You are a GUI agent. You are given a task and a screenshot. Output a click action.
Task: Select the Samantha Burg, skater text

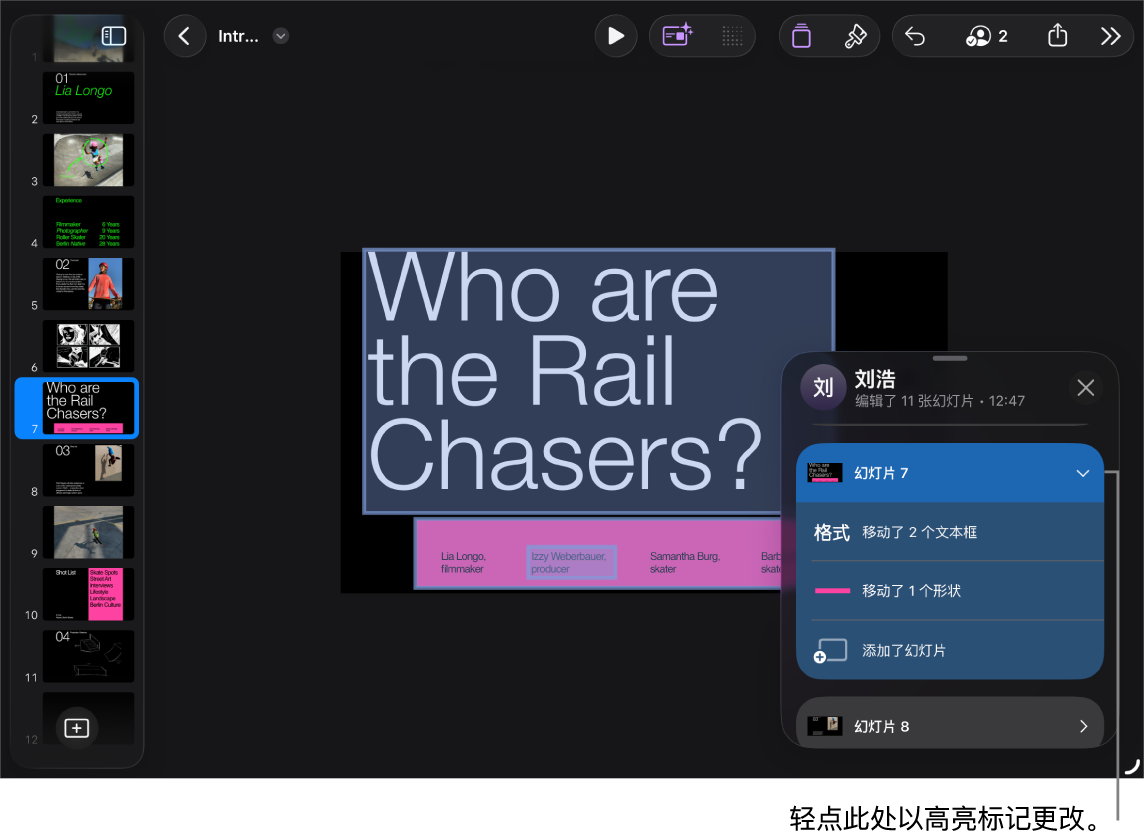pos(684,562)
